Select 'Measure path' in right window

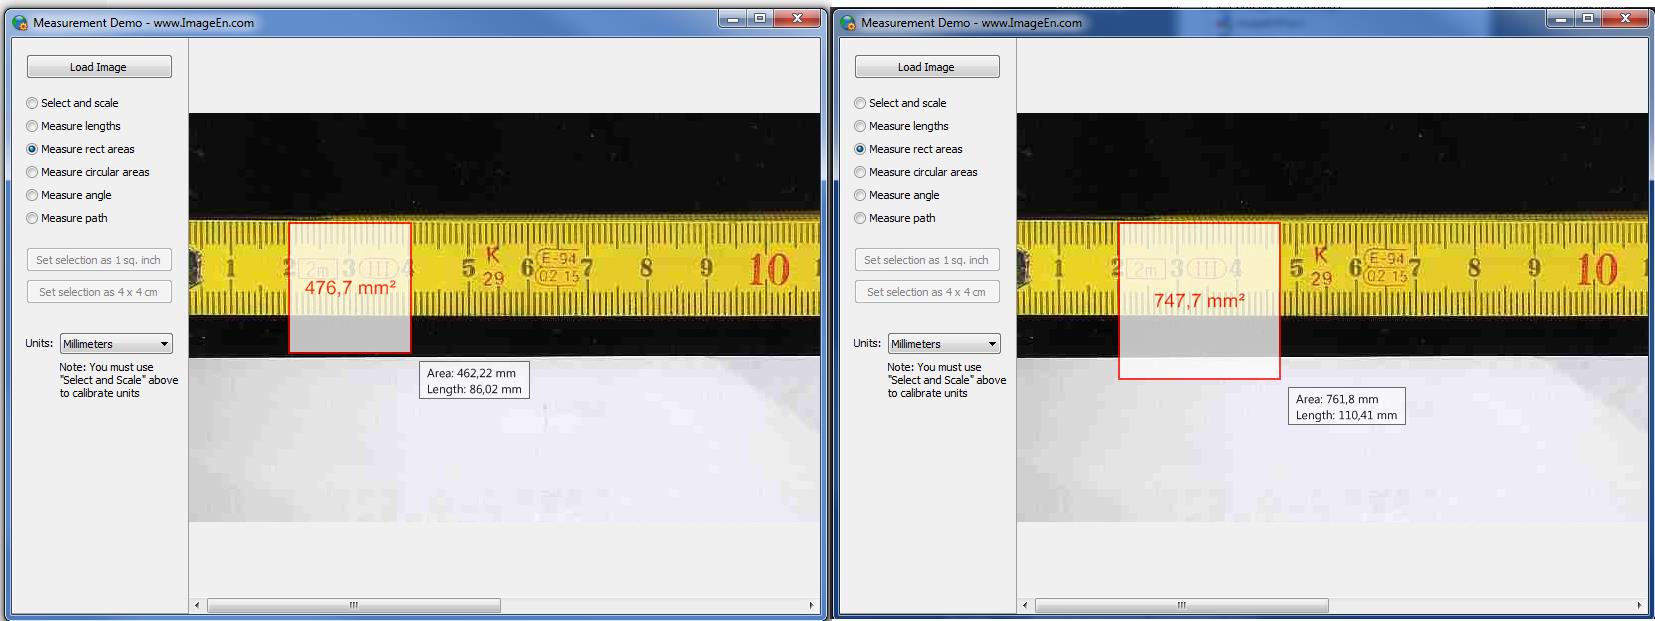(895, 218)
